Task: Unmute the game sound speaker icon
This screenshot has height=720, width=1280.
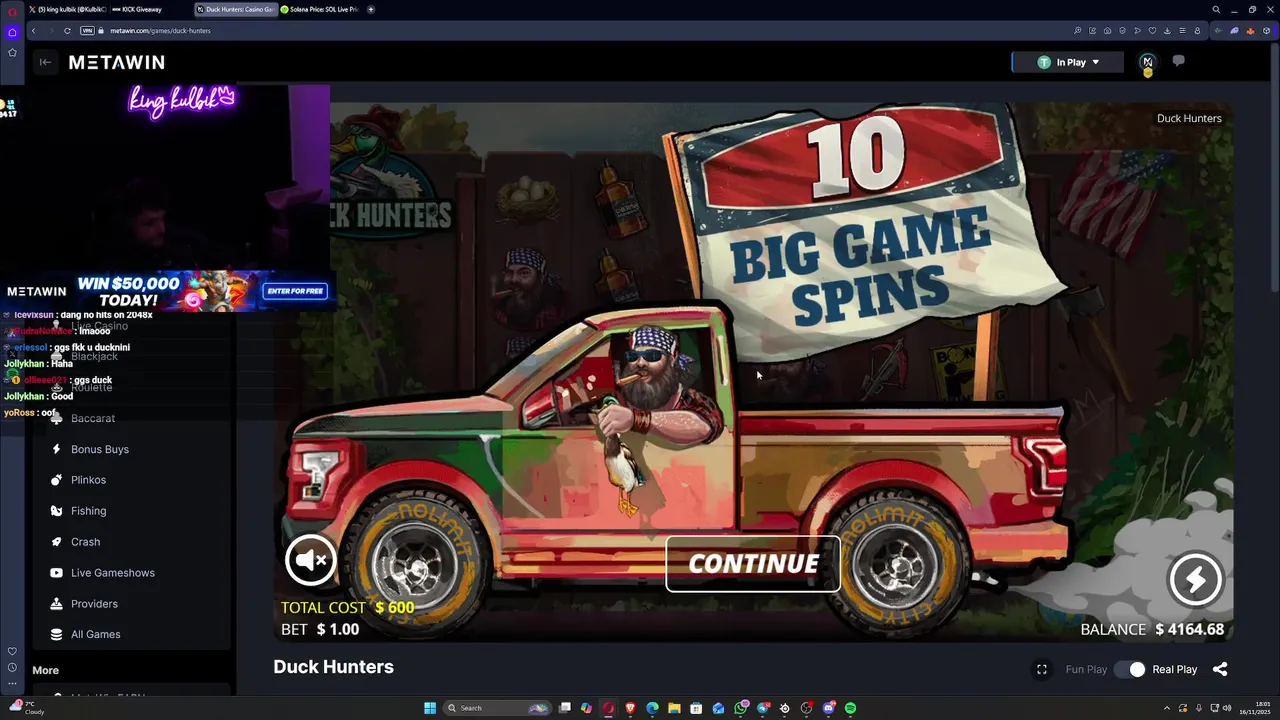Action: [310, 560]
